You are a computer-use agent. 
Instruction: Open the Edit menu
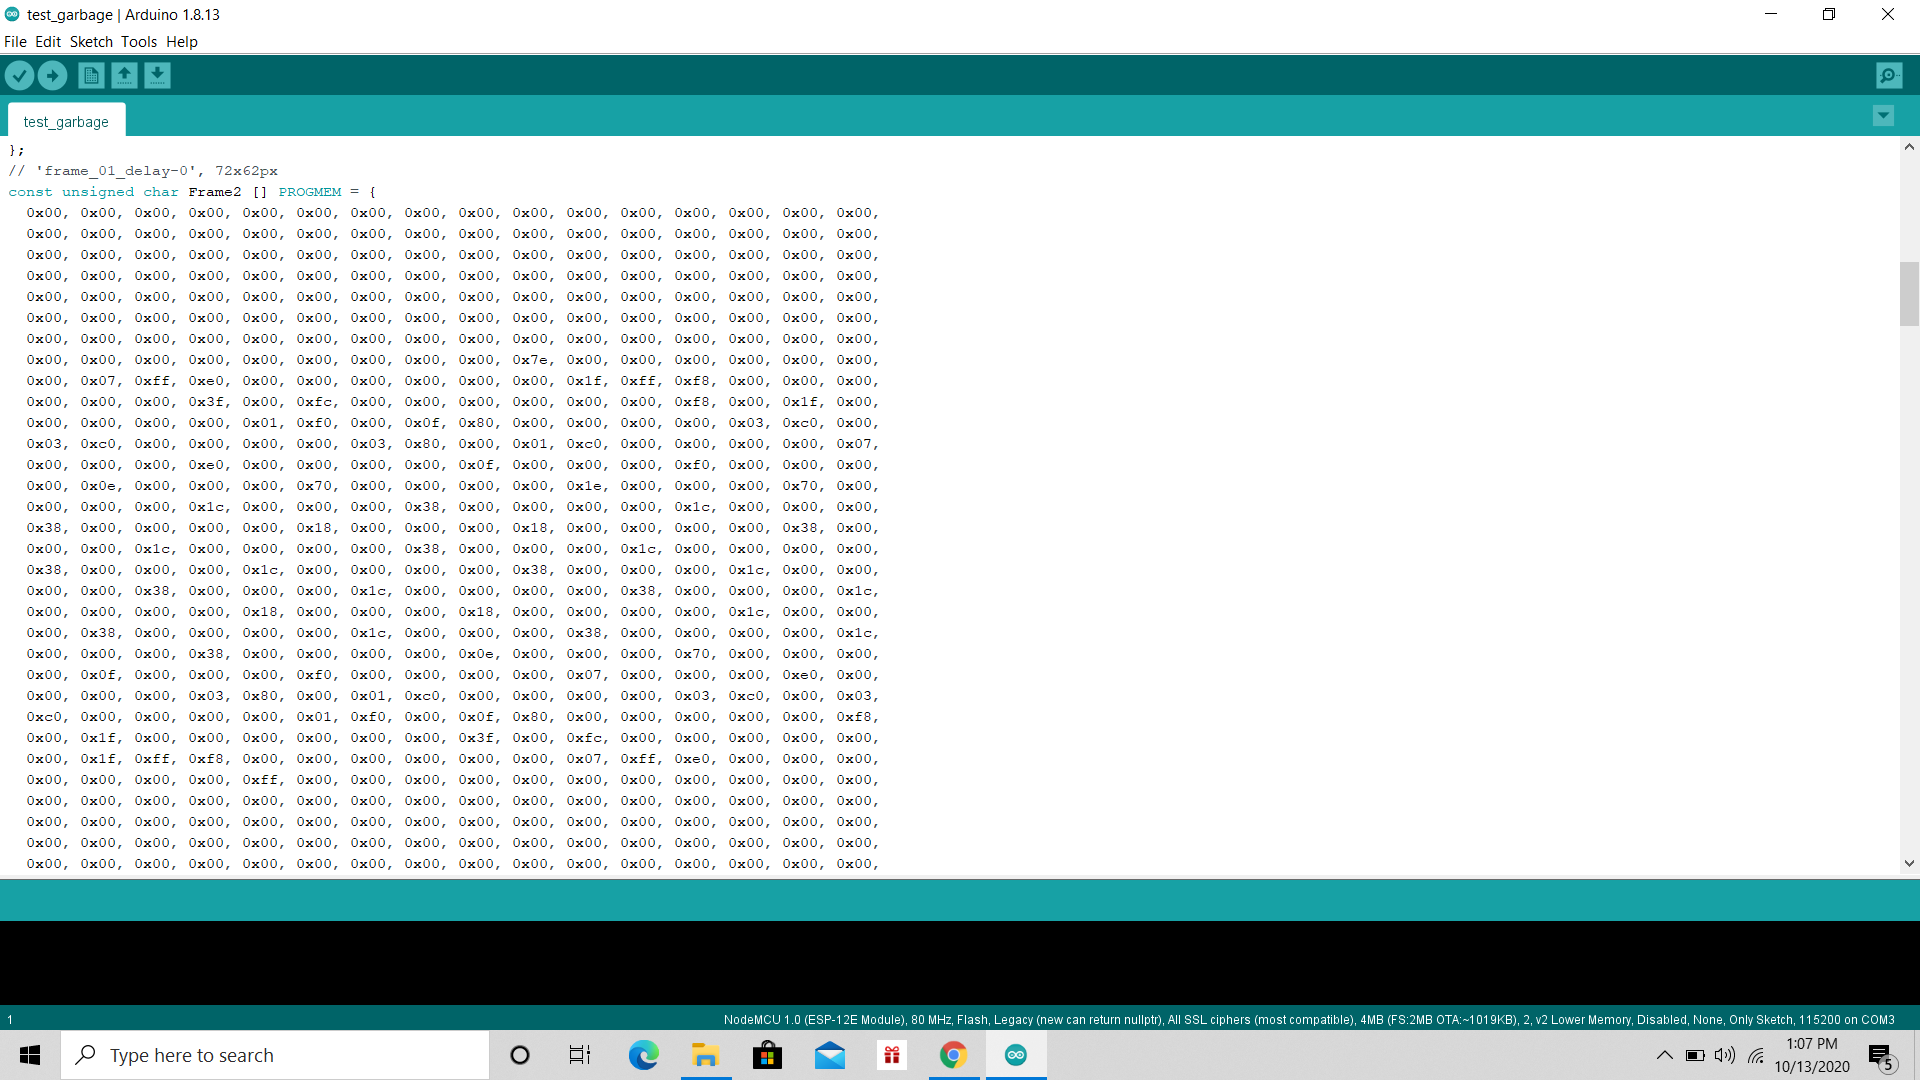point(48,42)
